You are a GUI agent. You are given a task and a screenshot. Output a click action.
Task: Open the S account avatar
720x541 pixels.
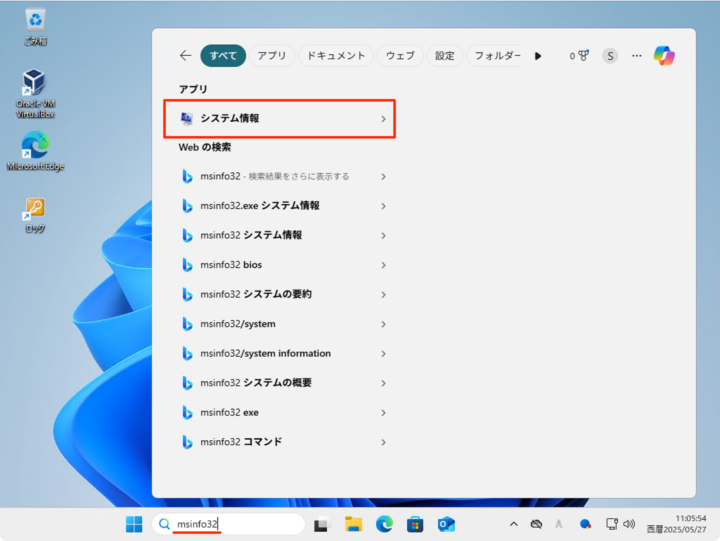tap(610, 56)
